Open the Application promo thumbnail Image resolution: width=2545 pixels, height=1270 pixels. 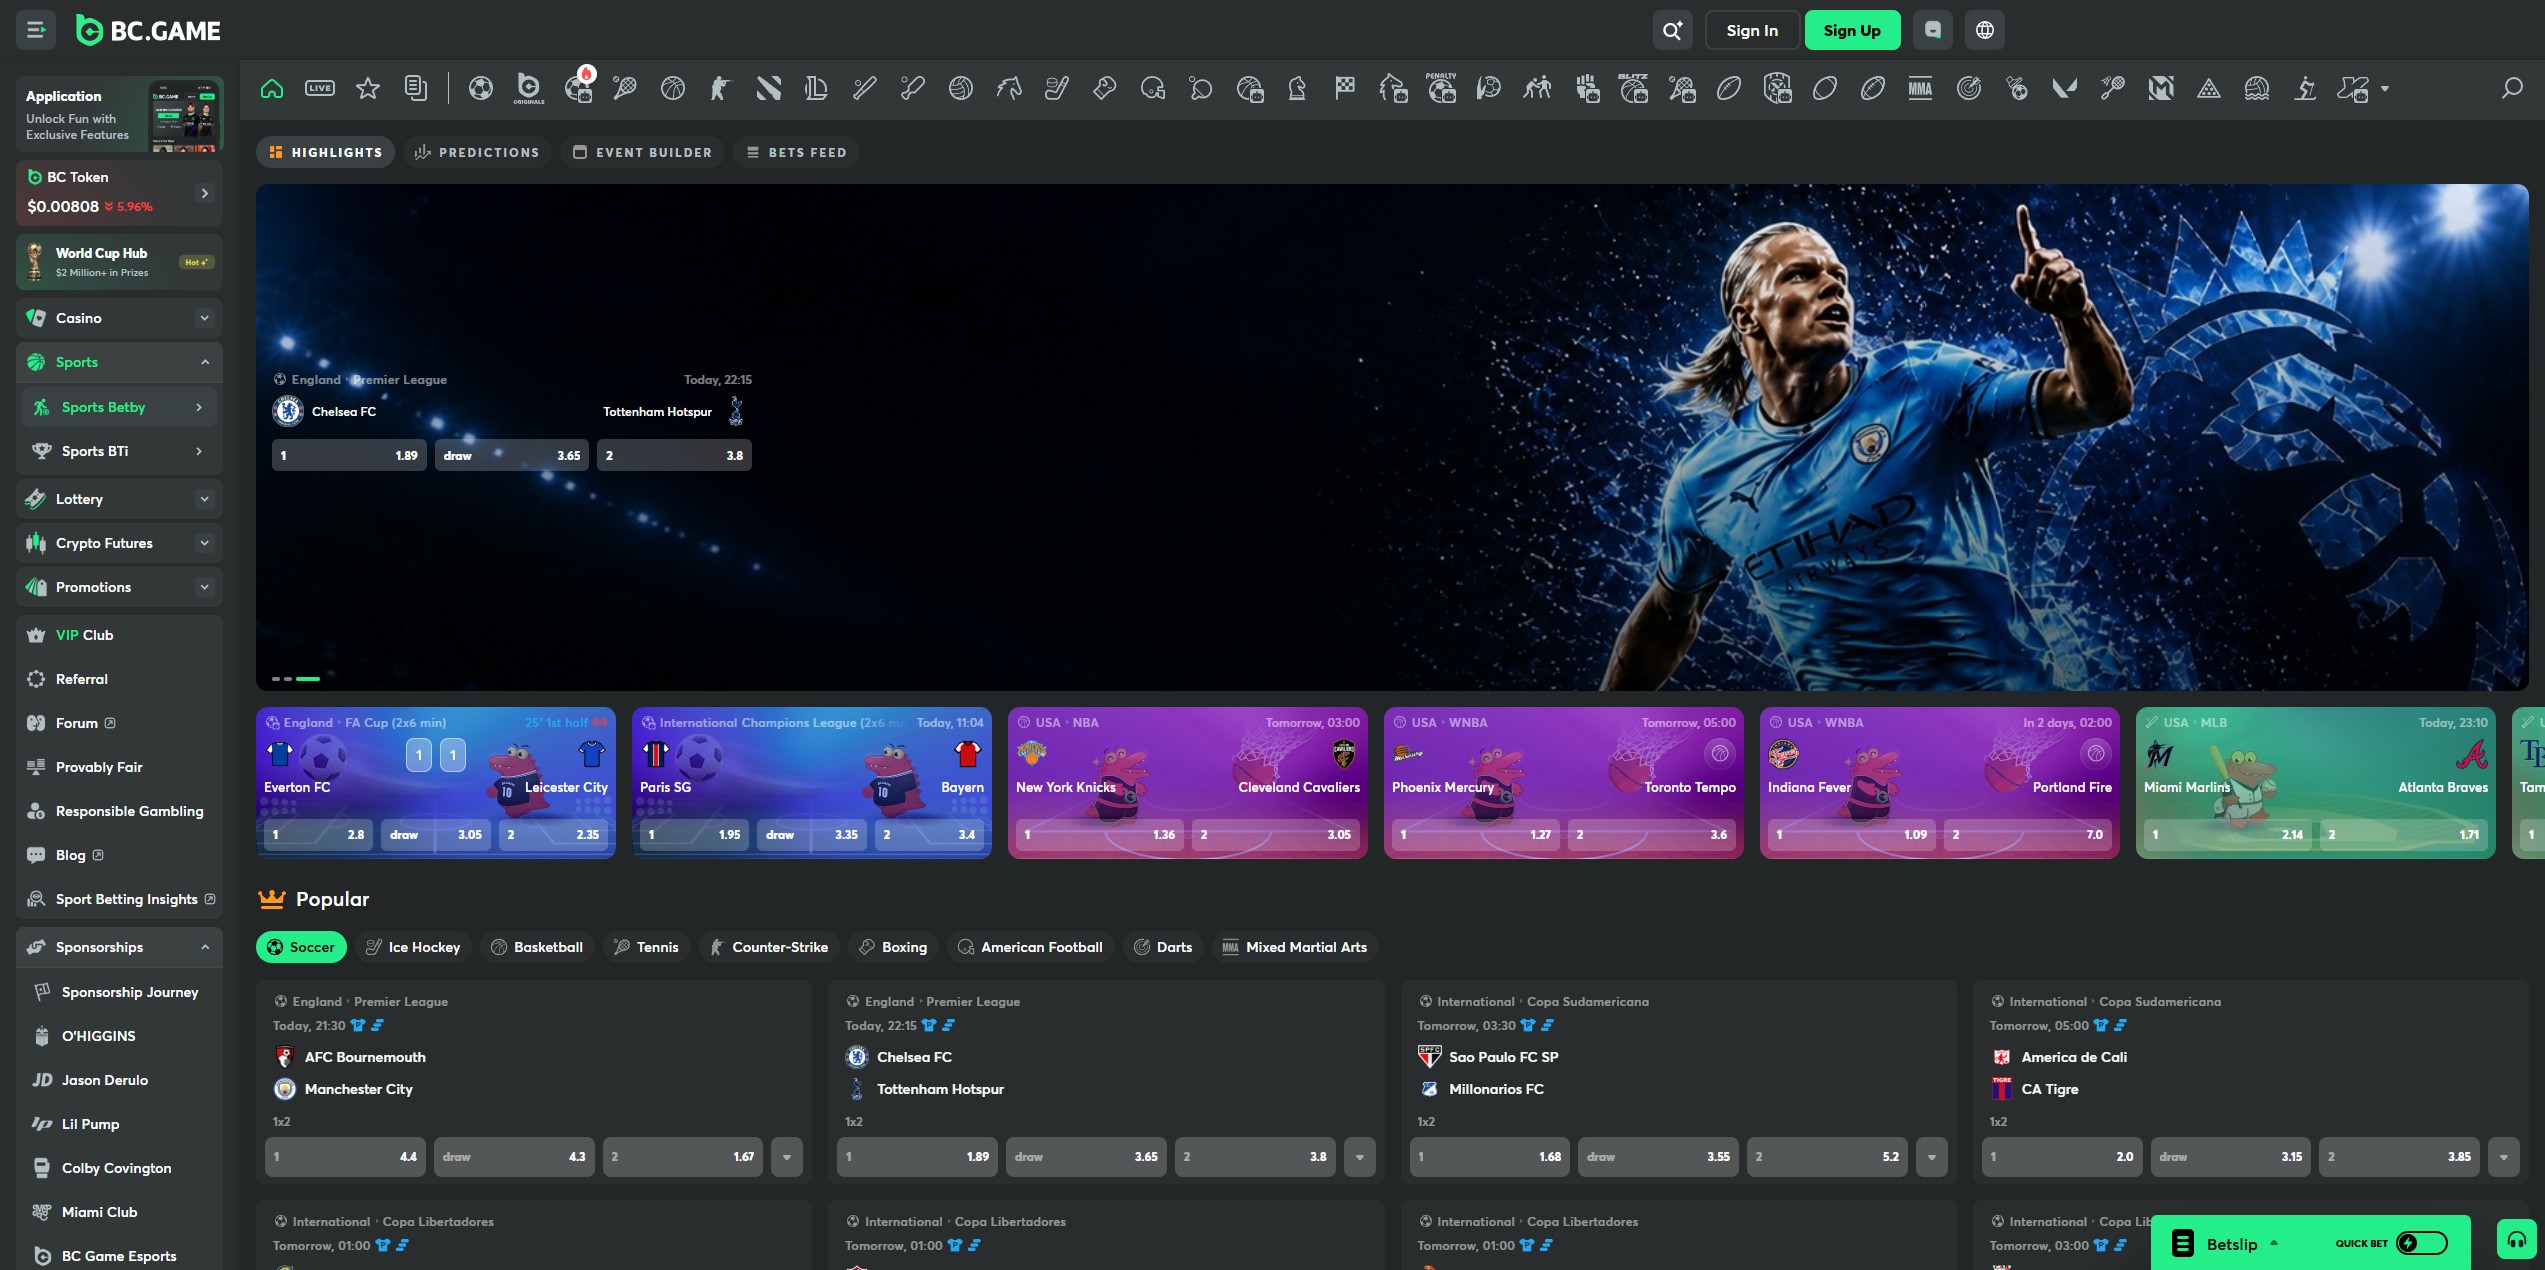(x=184, y=114)
